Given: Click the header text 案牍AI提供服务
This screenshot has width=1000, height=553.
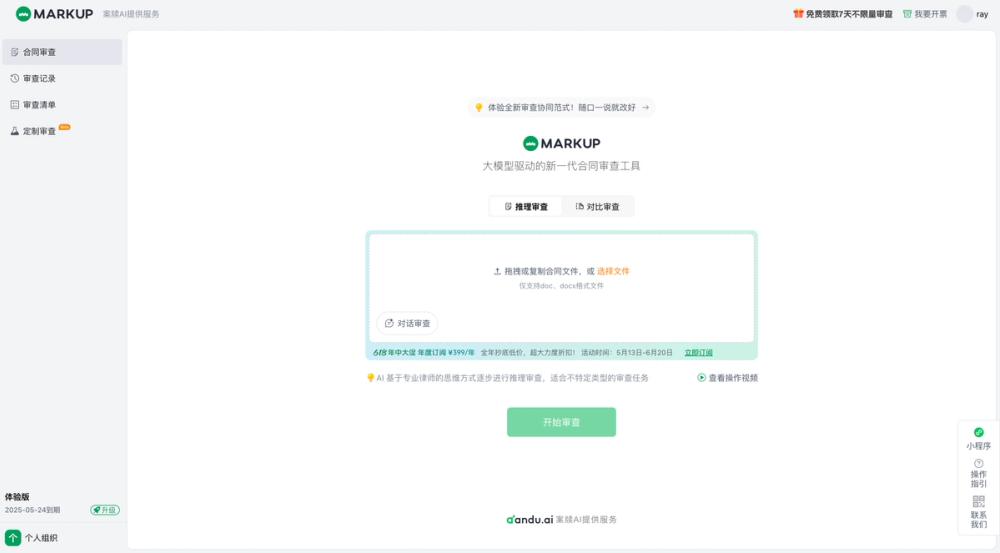Looking at the screenshot, I should pos(131,14).
